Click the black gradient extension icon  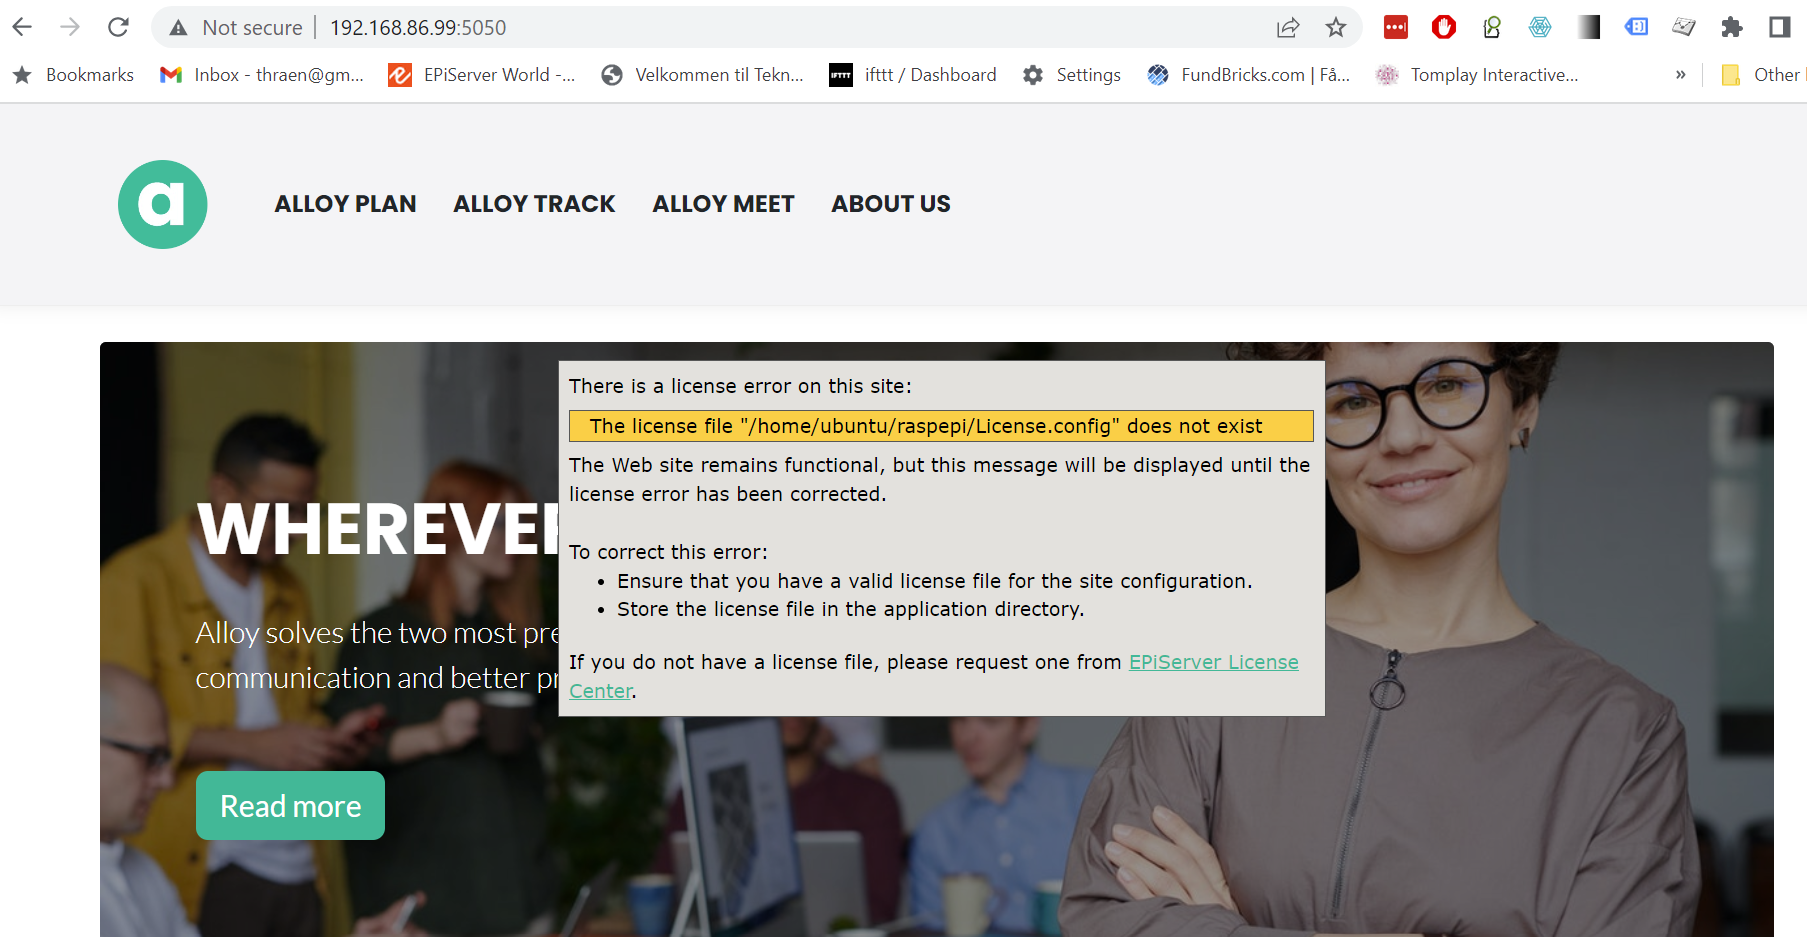1588,27
